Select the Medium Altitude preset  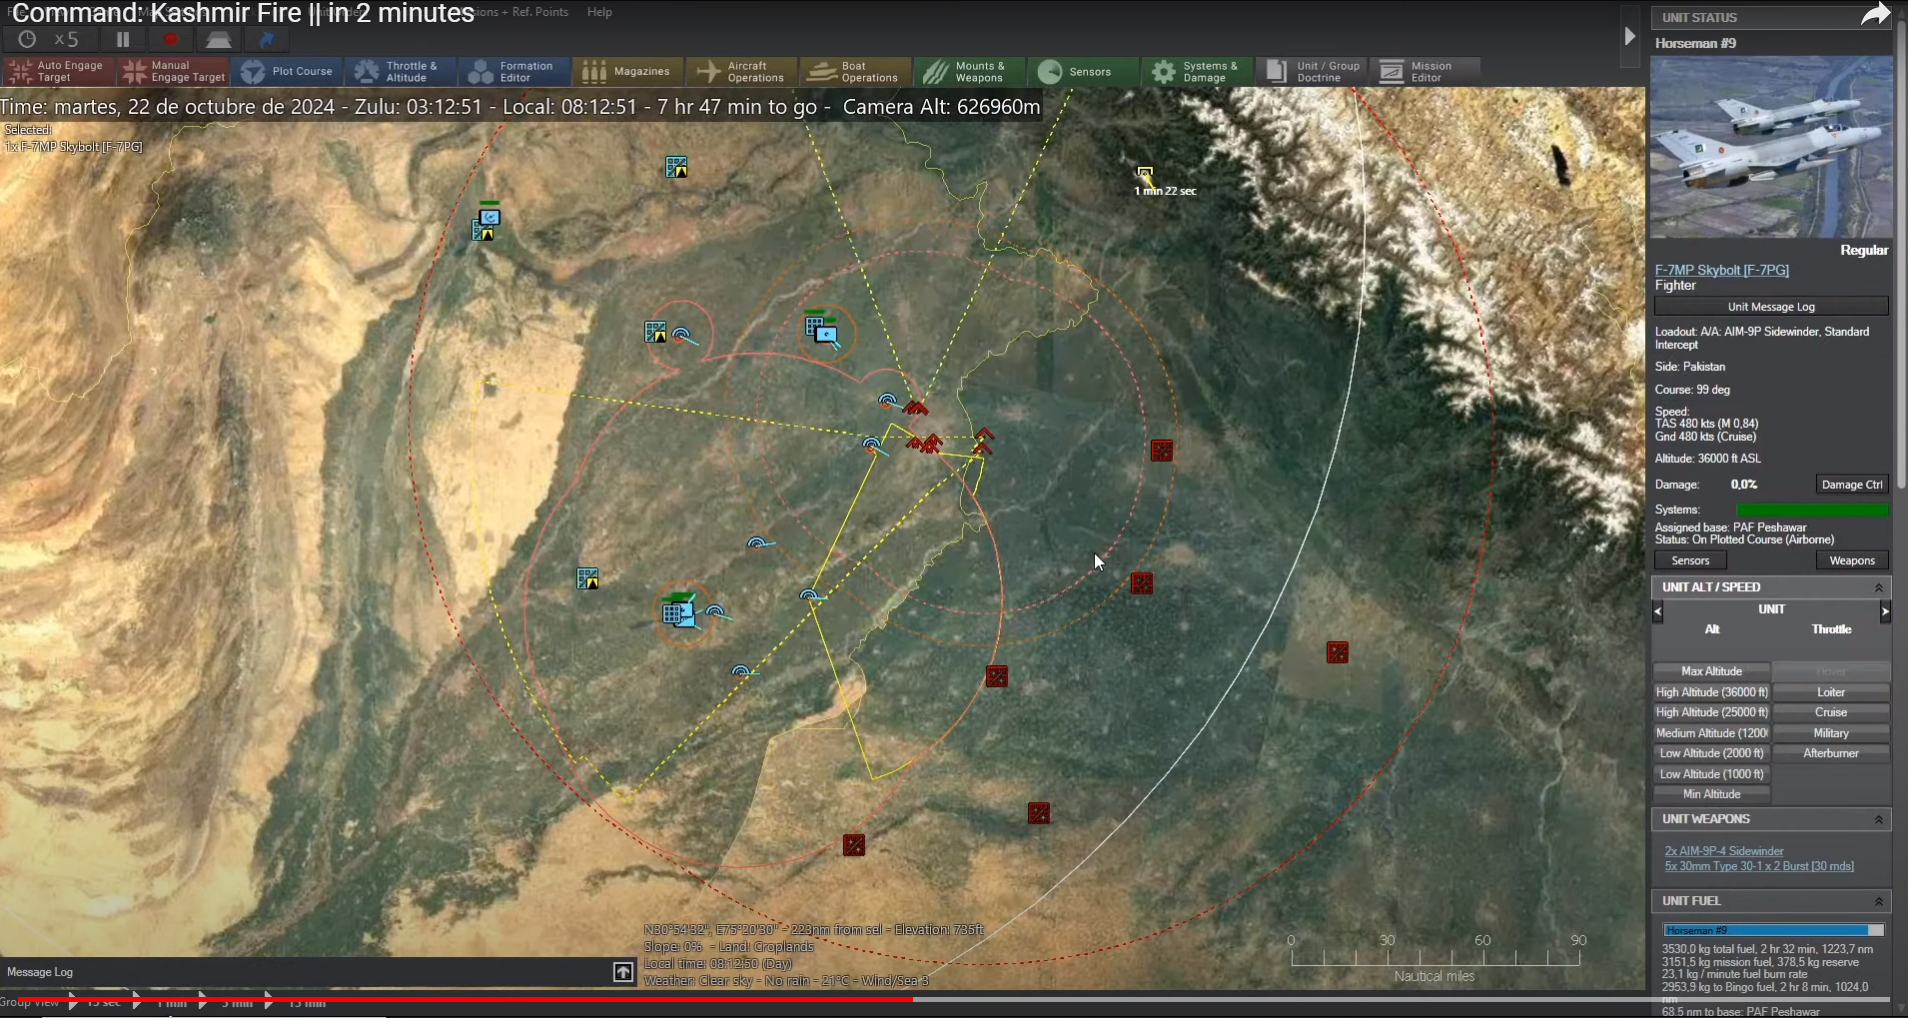tap(1711, 733)
